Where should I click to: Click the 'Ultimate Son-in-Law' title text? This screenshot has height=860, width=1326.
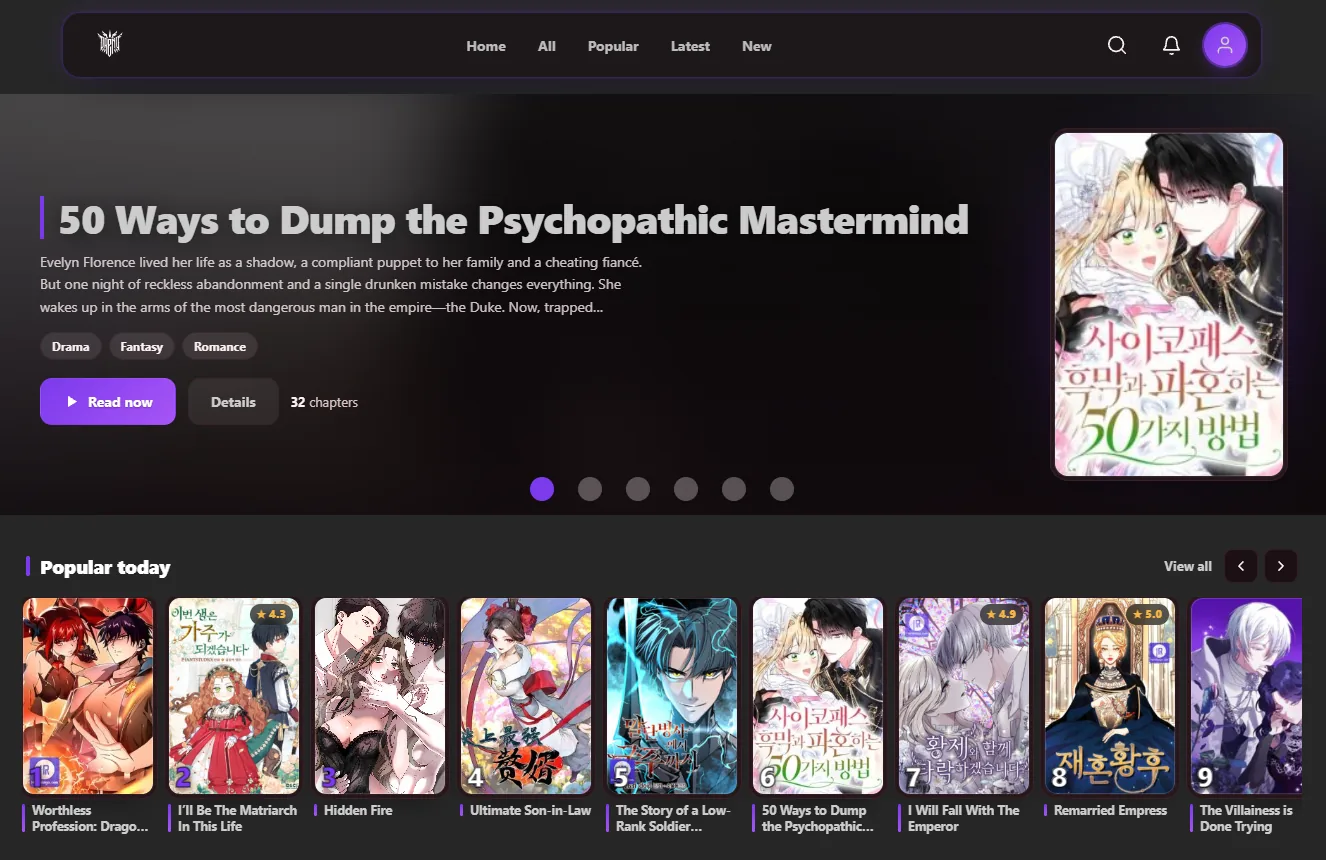530,810
